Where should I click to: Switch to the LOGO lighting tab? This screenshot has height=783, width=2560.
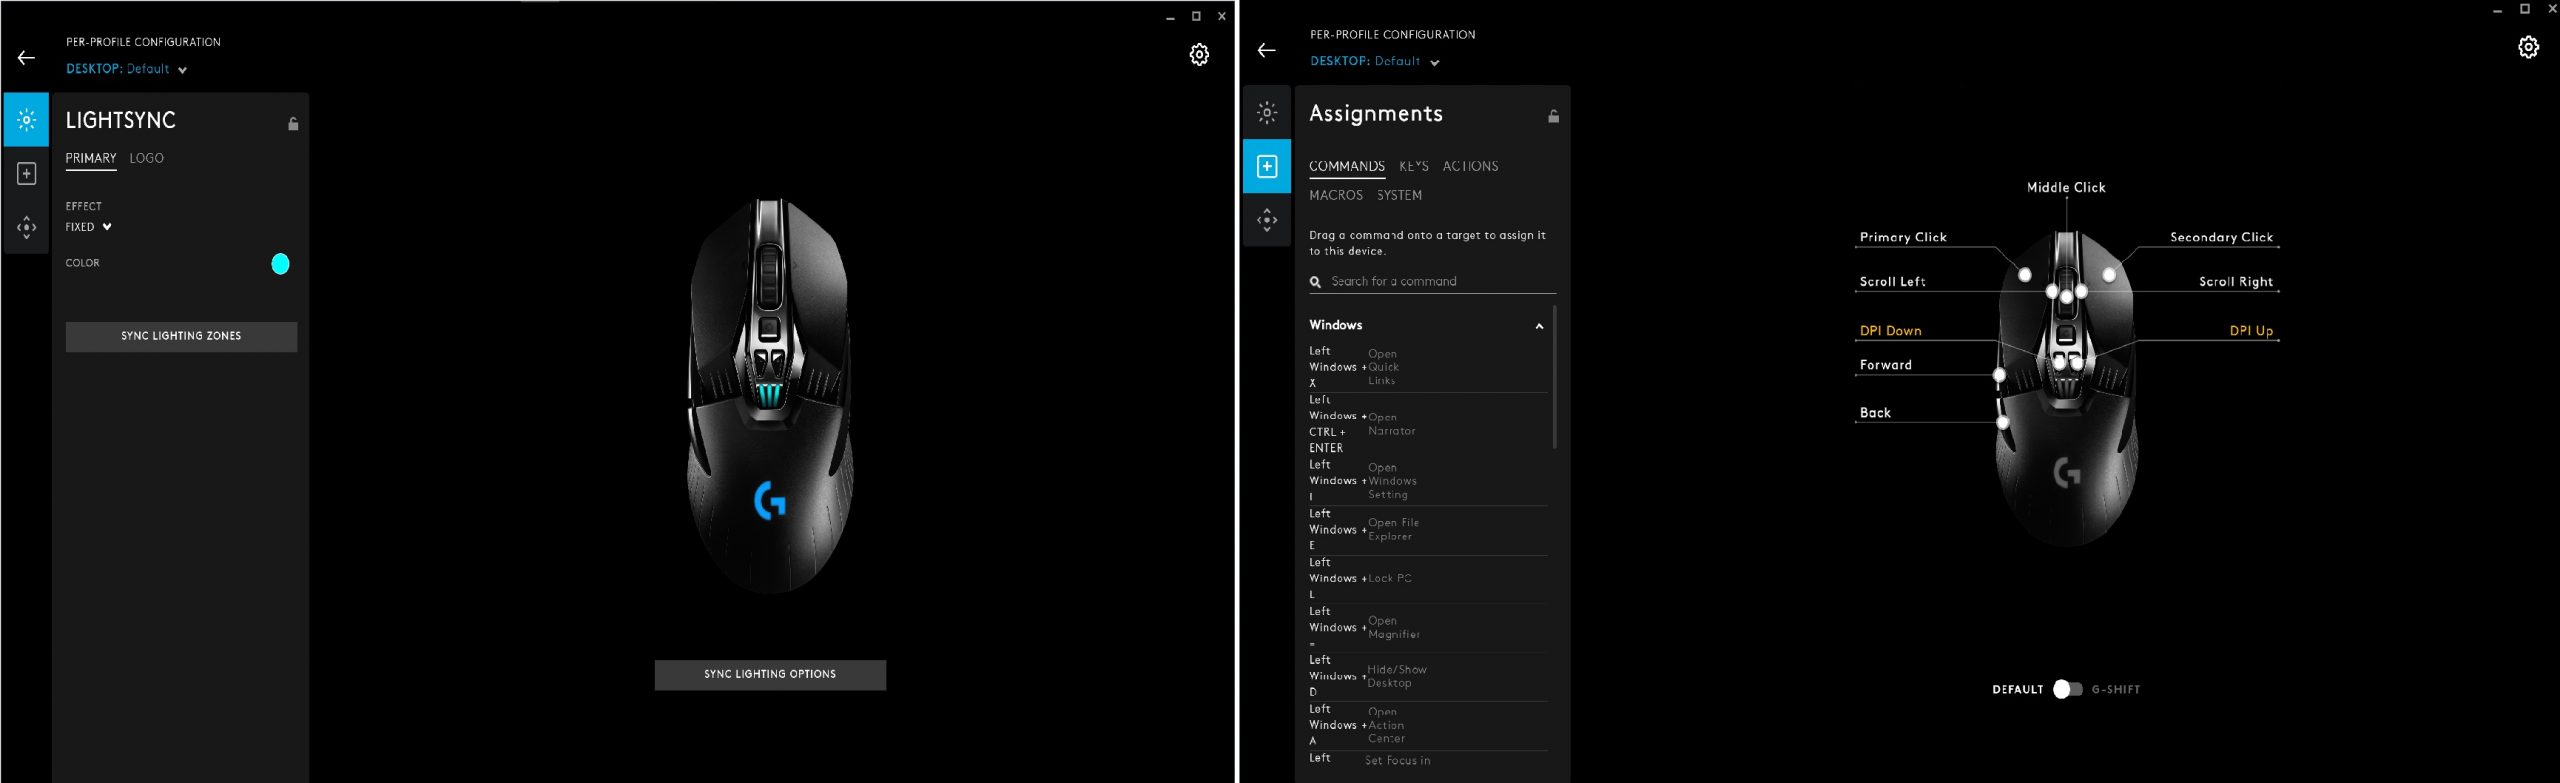pyautogui.click(x=146, y=158)
